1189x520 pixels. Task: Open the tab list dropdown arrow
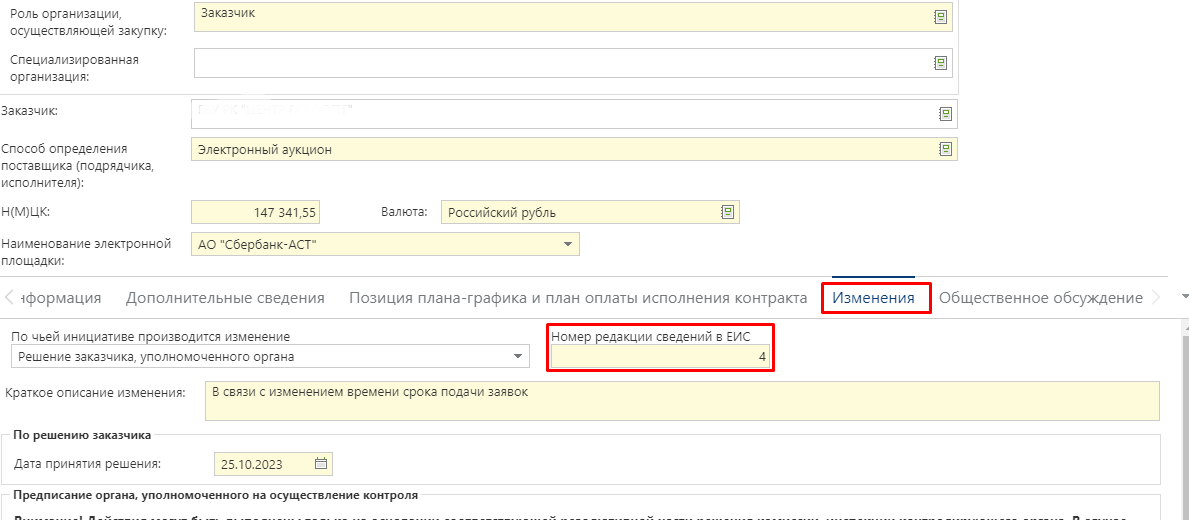1185,297
